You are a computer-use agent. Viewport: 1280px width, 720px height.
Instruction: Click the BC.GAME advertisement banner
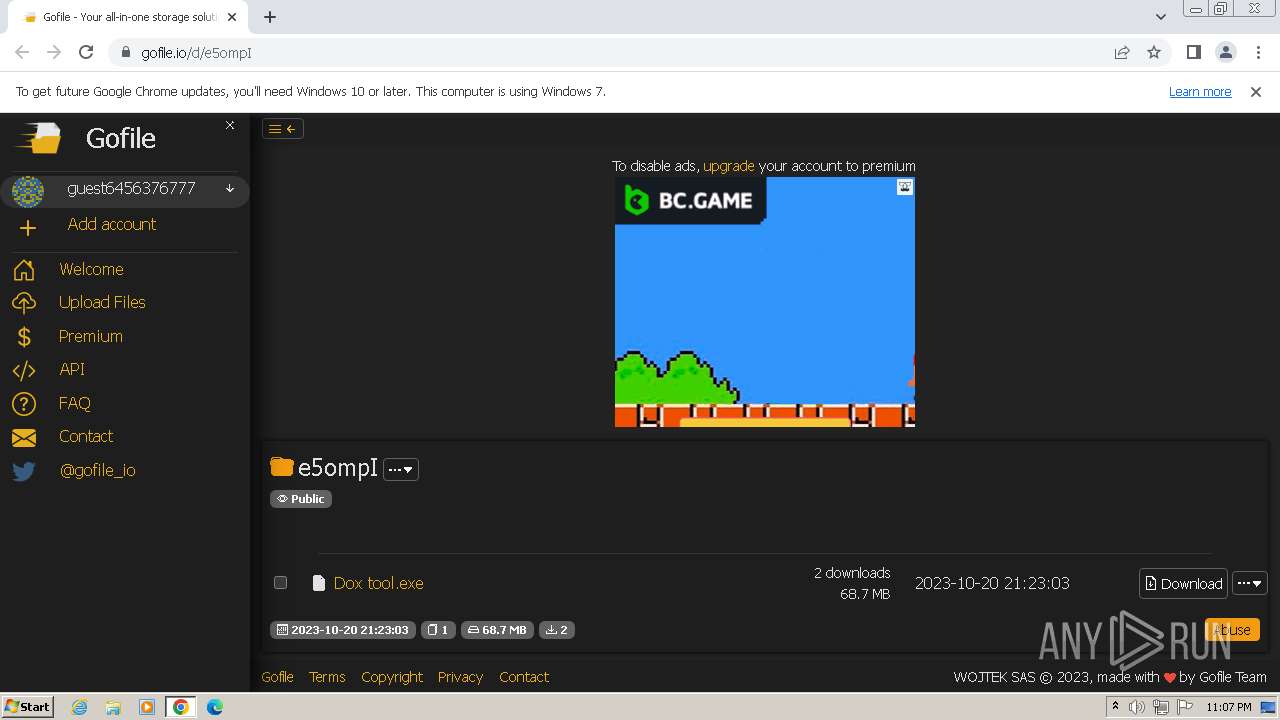(x=765, y=302)
